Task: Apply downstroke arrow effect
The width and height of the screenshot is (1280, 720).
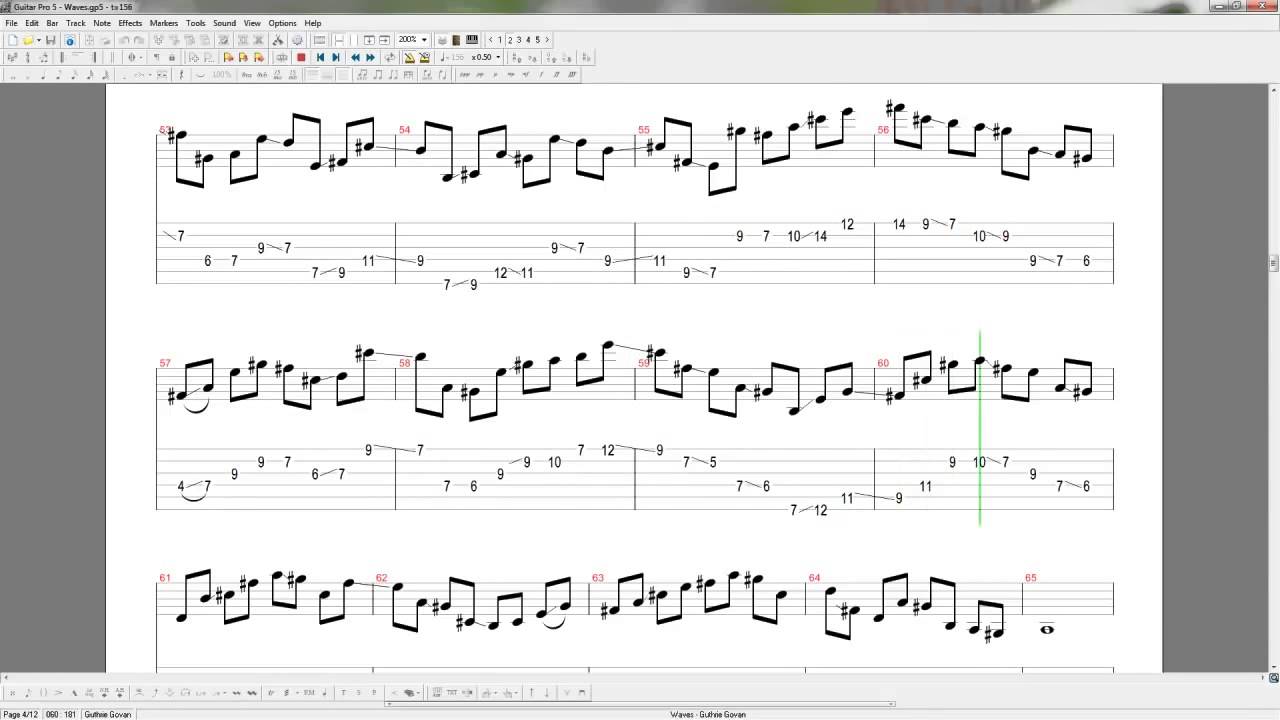Action: 547,692
